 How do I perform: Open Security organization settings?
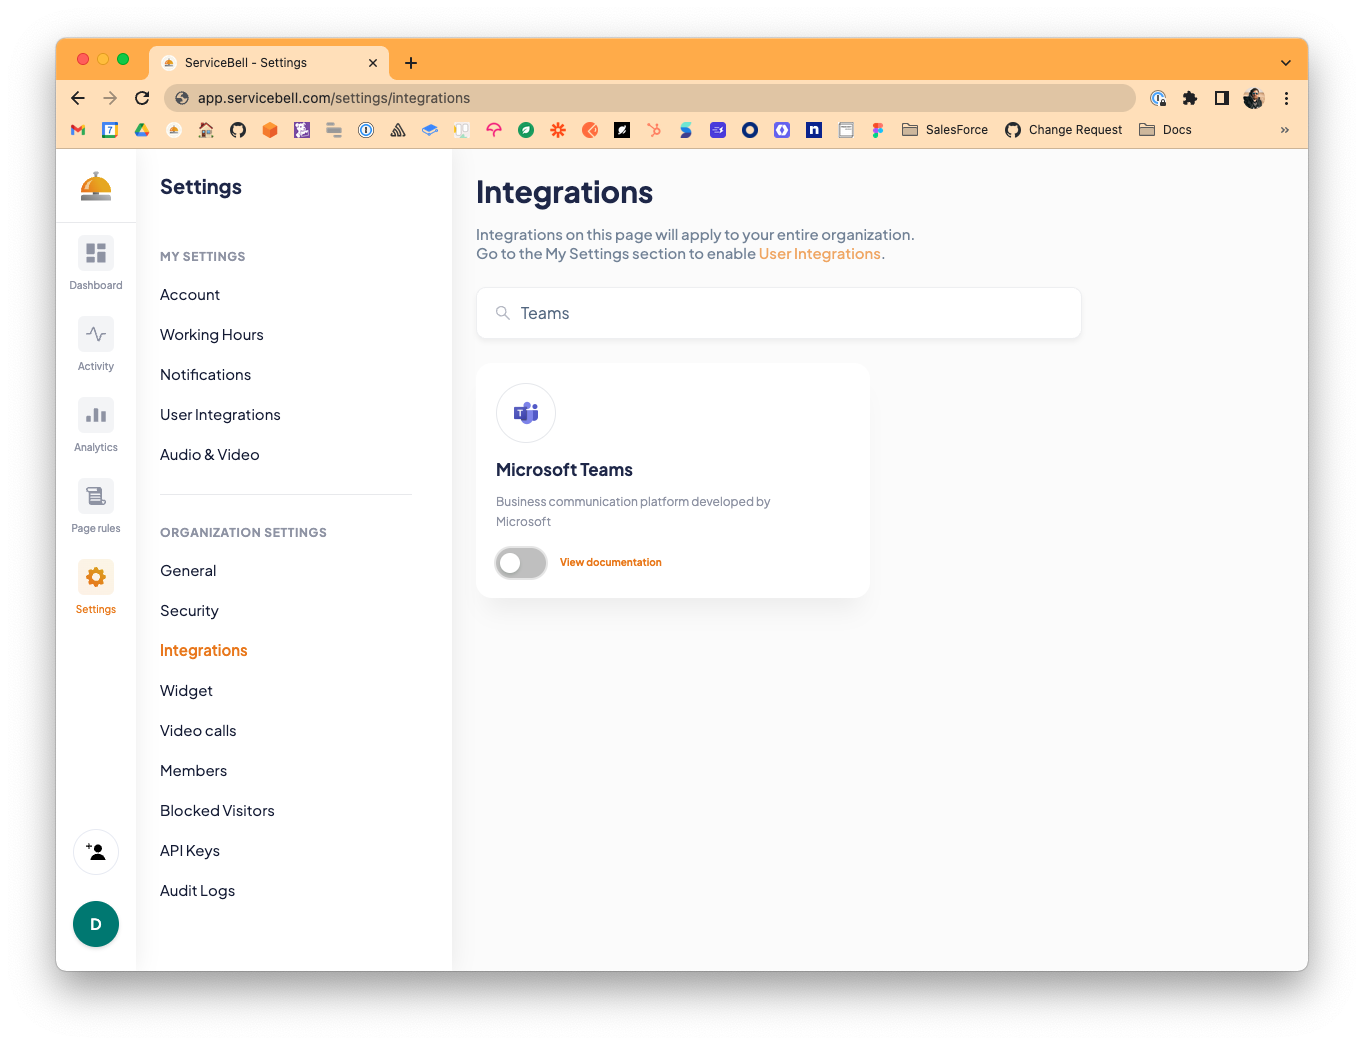point(189,611)
